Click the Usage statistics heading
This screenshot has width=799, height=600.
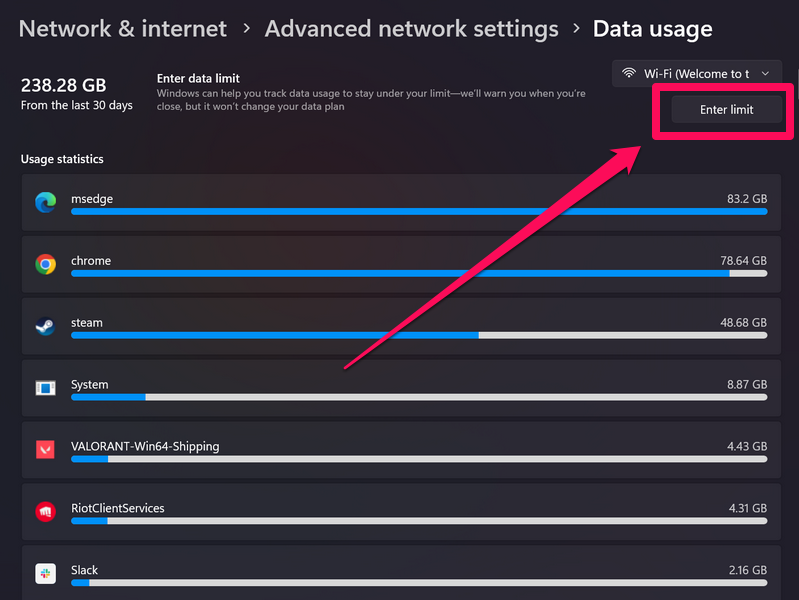[x=62, y=159]
